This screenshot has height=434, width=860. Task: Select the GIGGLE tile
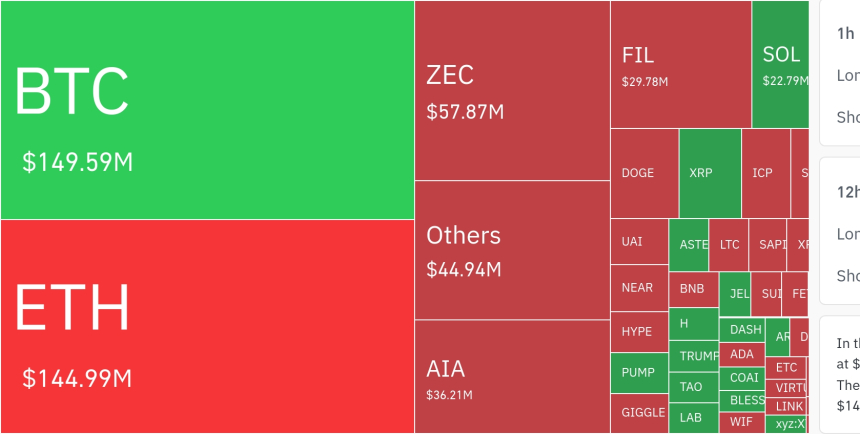639,413
